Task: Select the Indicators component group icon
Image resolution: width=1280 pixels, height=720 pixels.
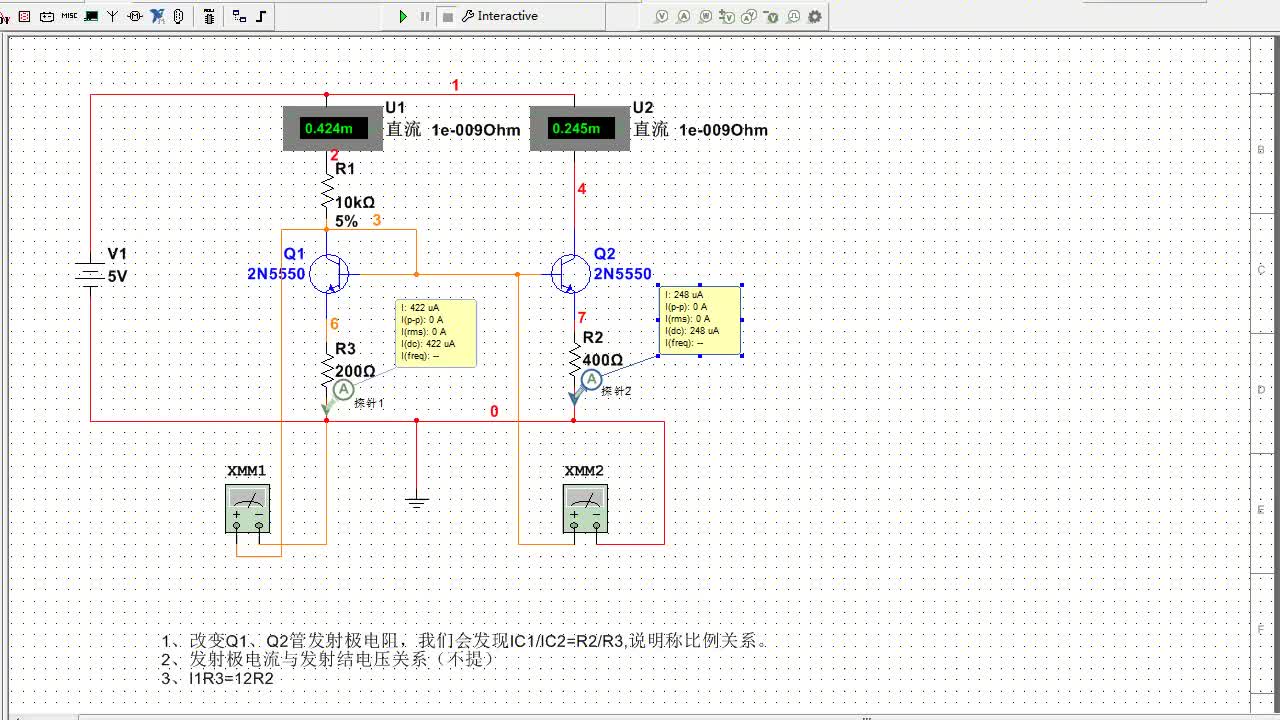Action: (x=25, y=16)
